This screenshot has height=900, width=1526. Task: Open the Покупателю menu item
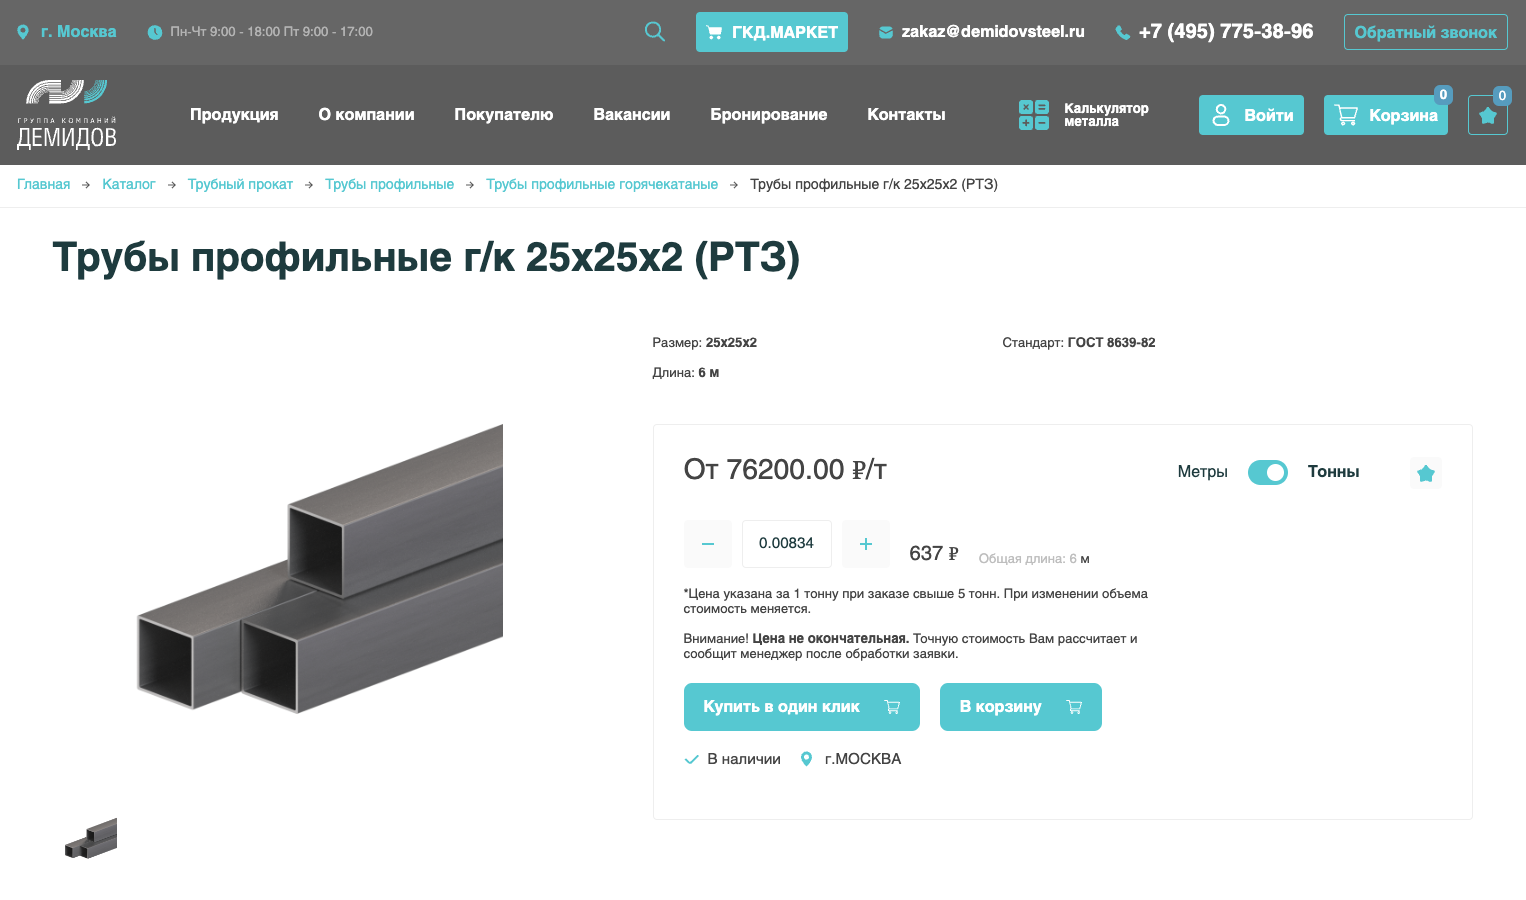coord(503,114)
